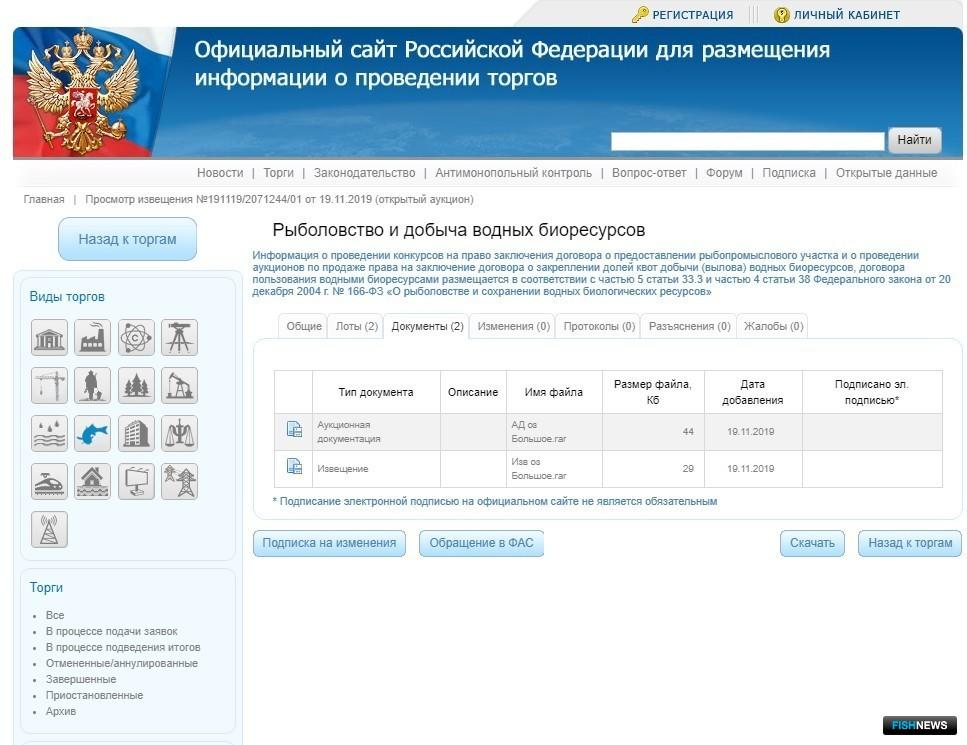Image resolution: width=967 pixels, height=745 pixels.
Task: Open Отмененные/аннулированные link
Action: coord(121,663)
